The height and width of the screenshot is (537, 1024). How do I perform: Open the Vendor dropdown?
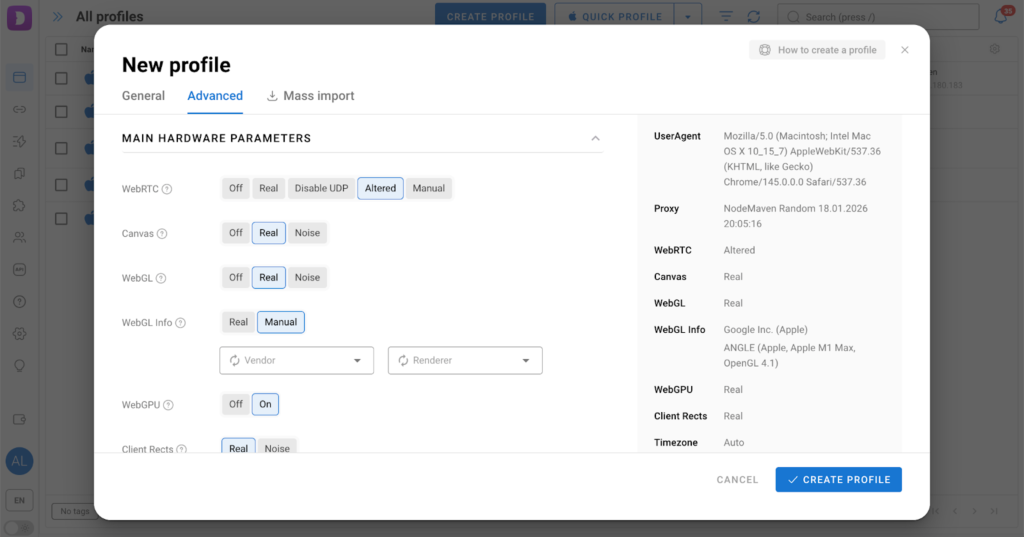296,360
